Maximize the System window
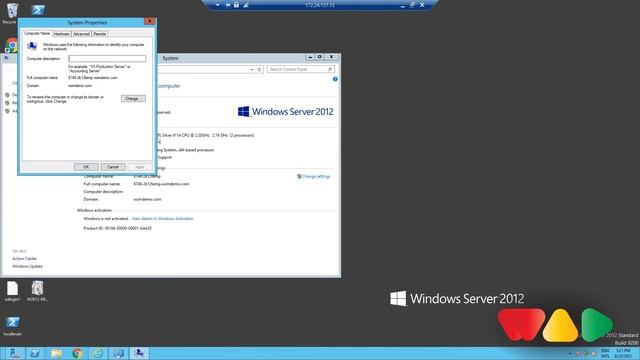This screenshot has width=640, height=360. coord(320,57)
